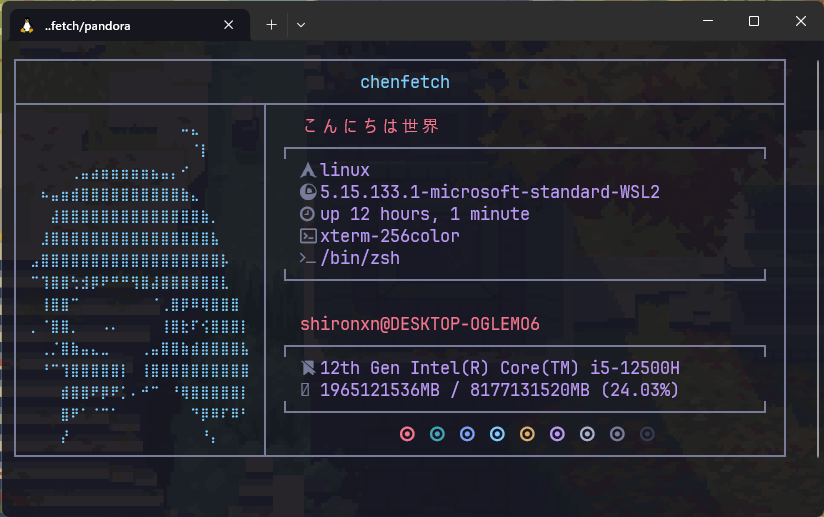Click the terminal icon beside xterm-256color
Screen dimensions: 824x517
(308, 236)
